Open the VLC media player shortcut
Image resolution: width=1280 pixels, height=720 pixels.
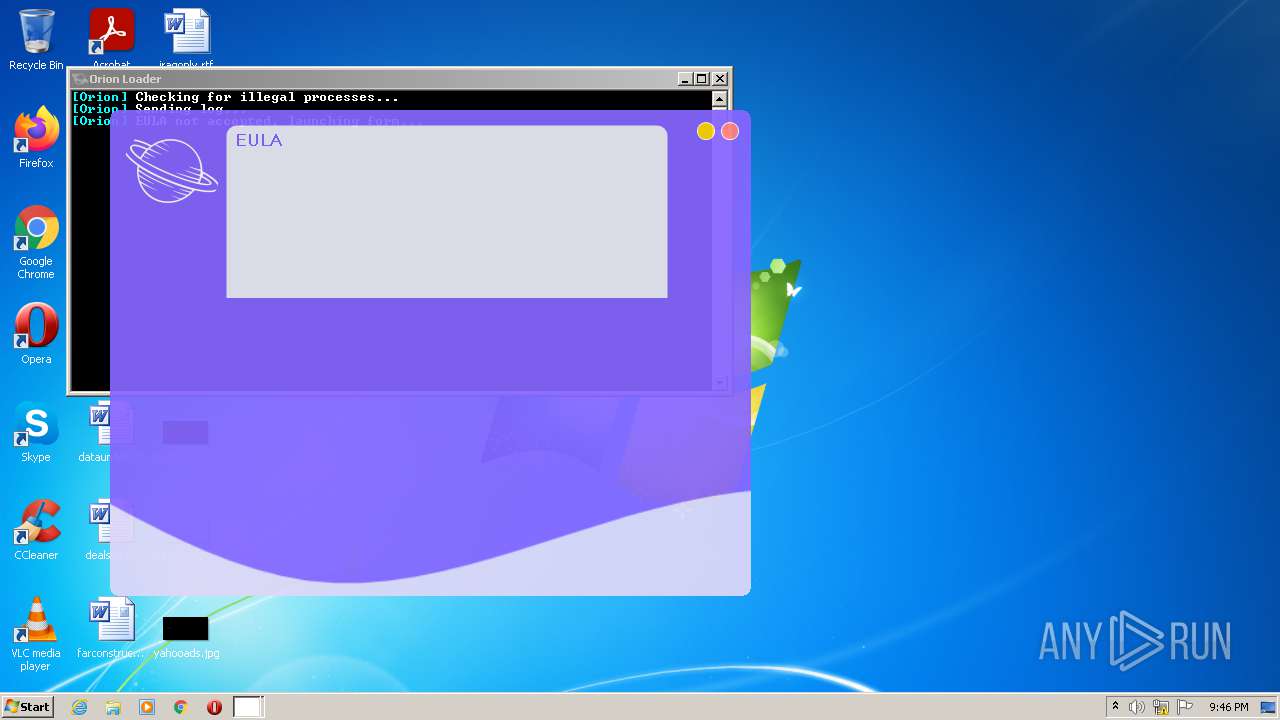[36, 634]
